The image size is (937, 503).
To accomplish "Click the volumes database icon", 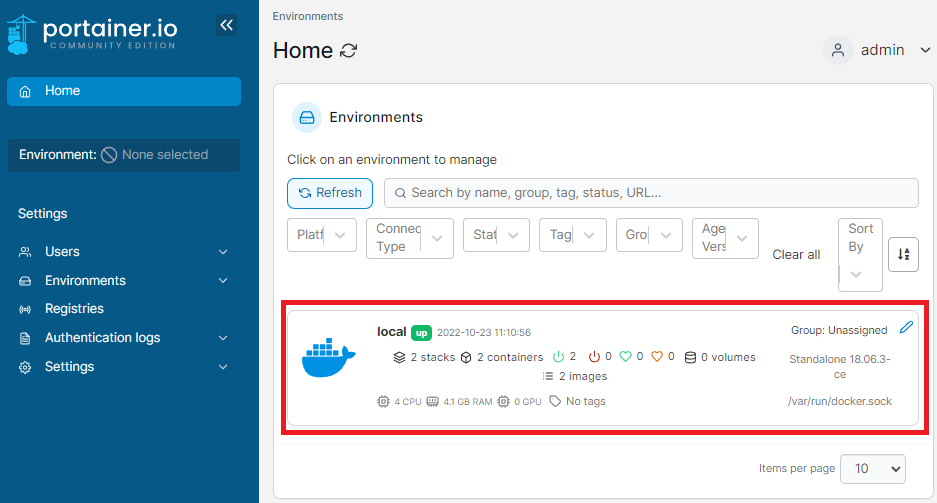I will click(x=690, y=357).
